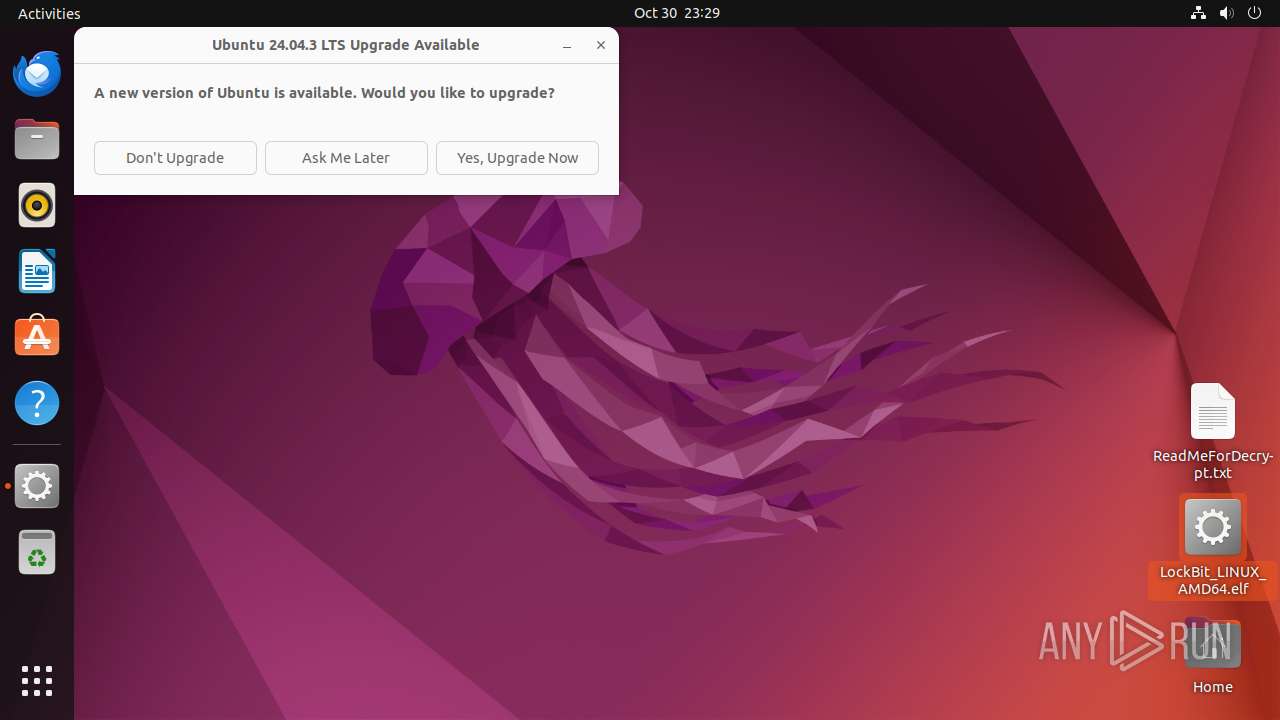The height and width of the screenshot is (720, 1280).
Task: Minimize the Upgrade Available dialog
Action: [567, 46]
